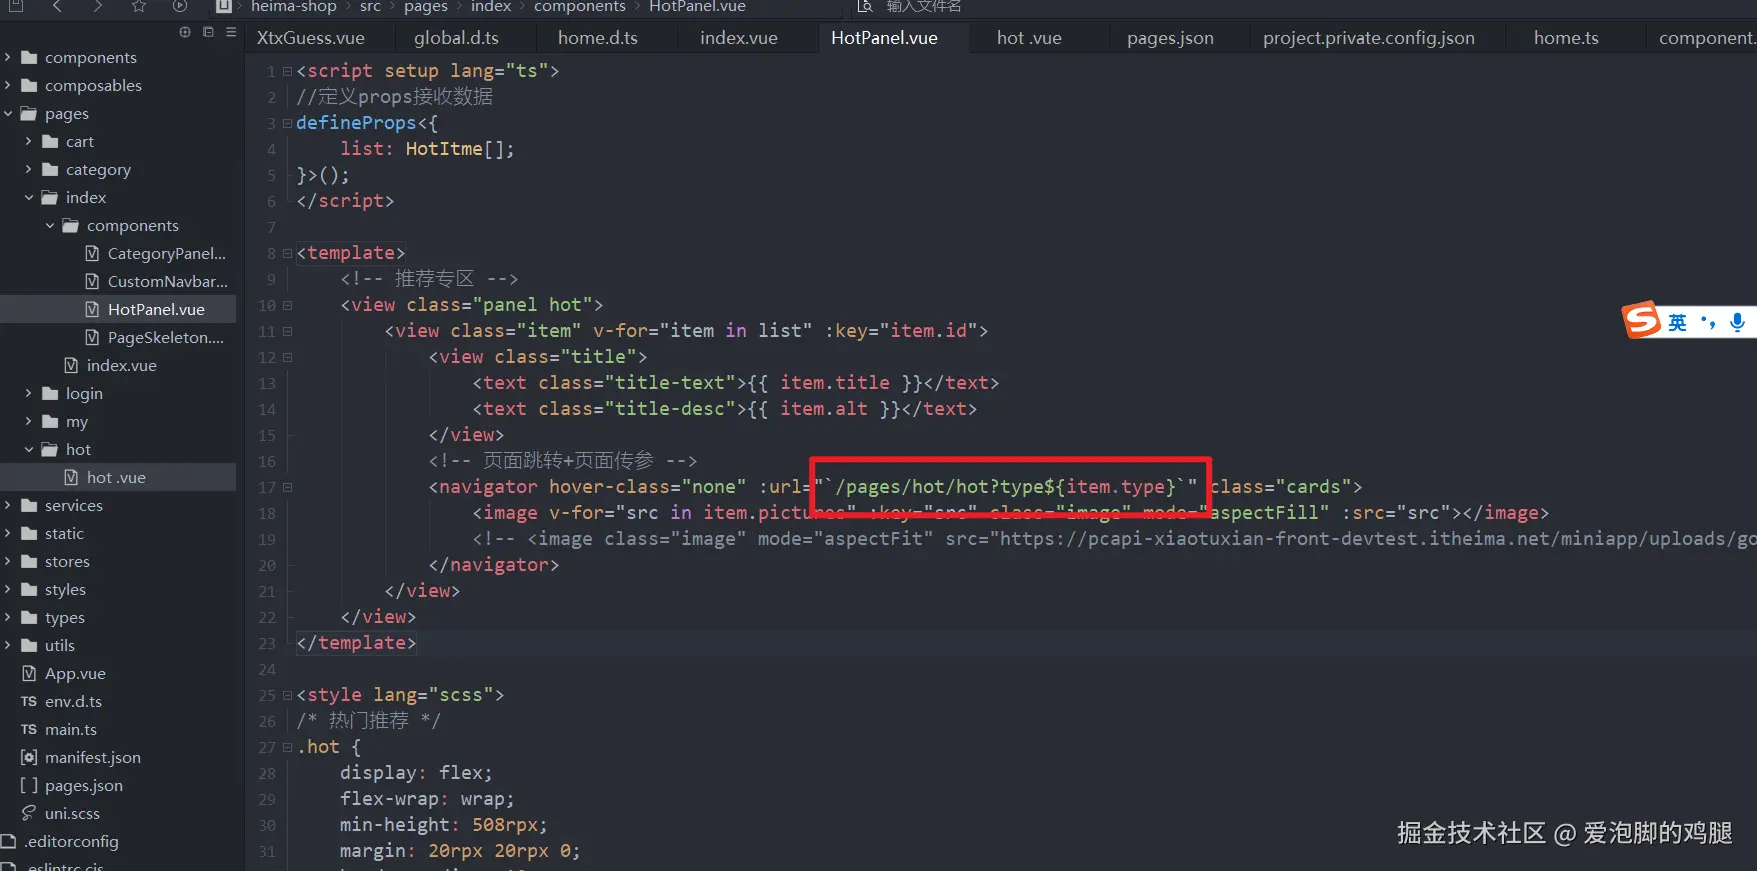Click the document icon beside .editorconfig
Image resolution: width=1757 pixels, height=871 pixels.
pyautogui.click(x=8, y=841)
